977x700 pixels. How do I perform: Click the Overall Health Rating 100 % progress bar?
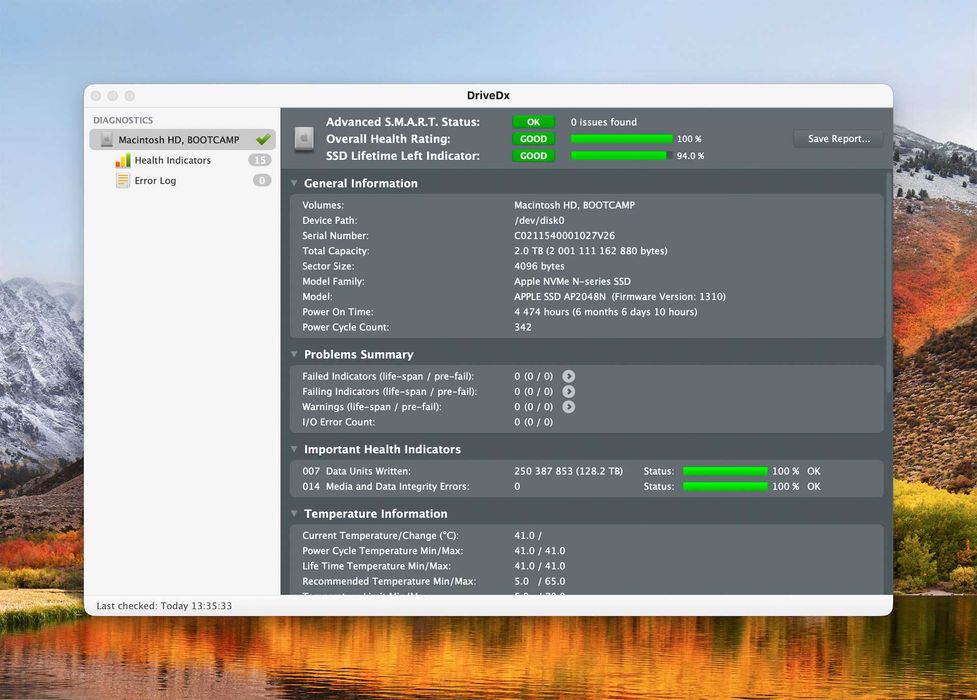[x=621, y=139]
